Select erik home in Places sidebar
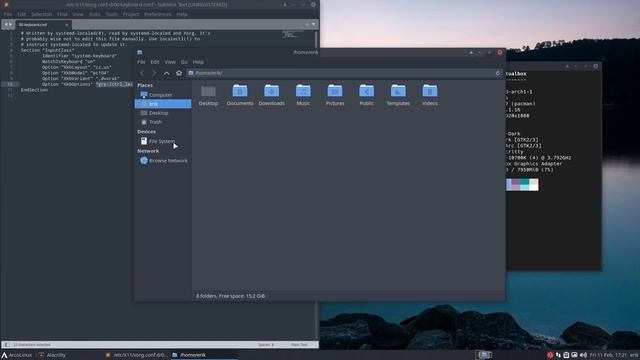The image size is (640, 360). point(163,104)
